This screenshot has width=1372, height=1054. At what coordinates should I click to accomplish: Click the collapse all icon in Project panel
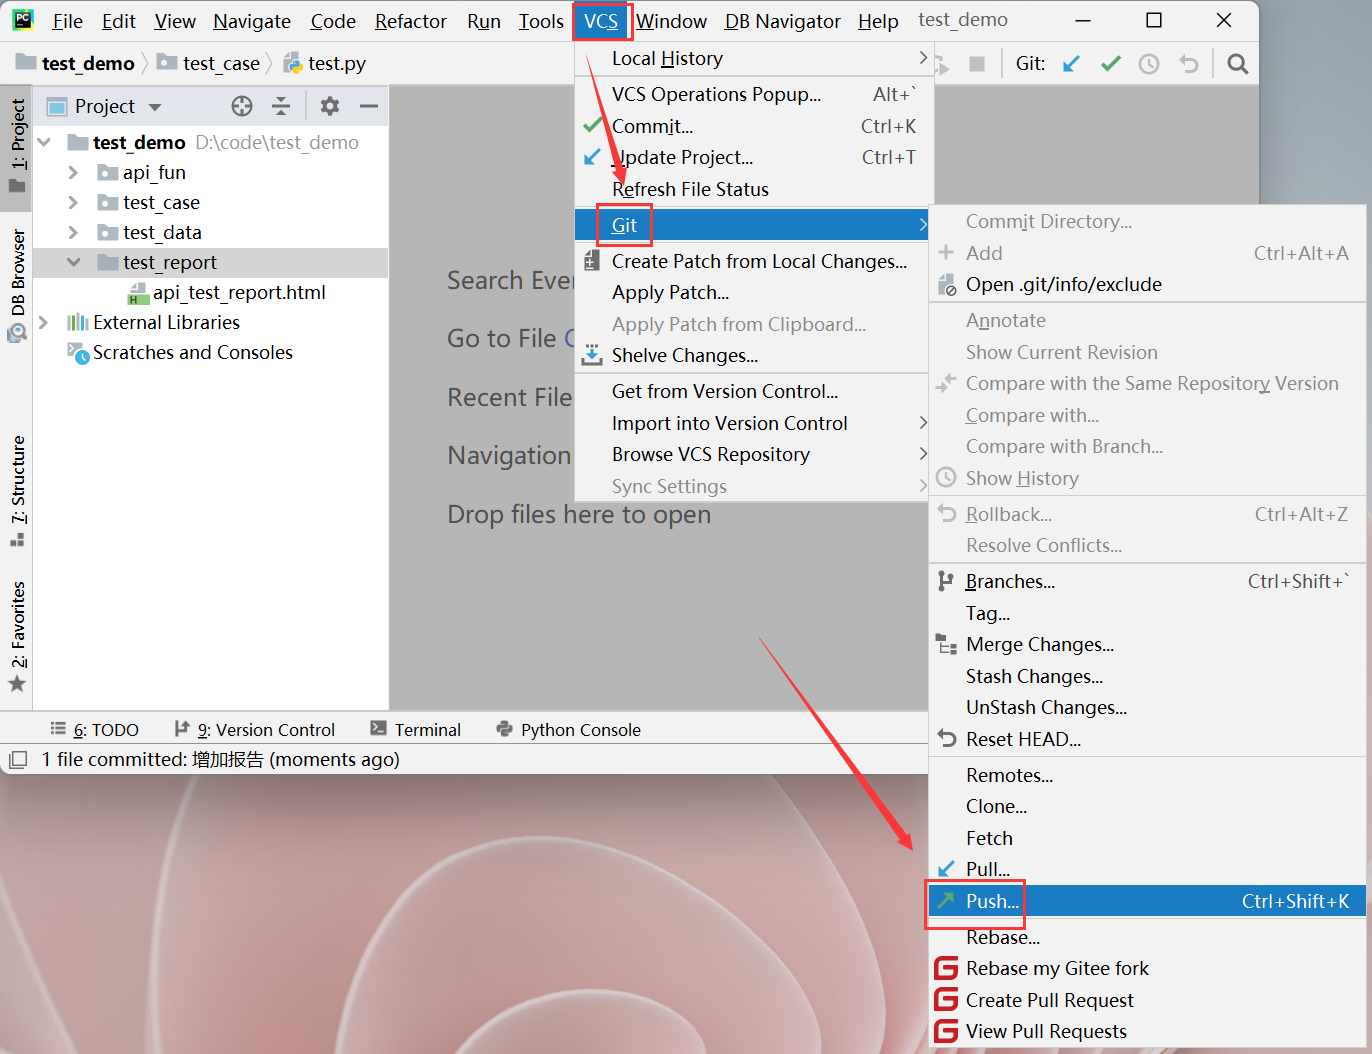(281, 106)
